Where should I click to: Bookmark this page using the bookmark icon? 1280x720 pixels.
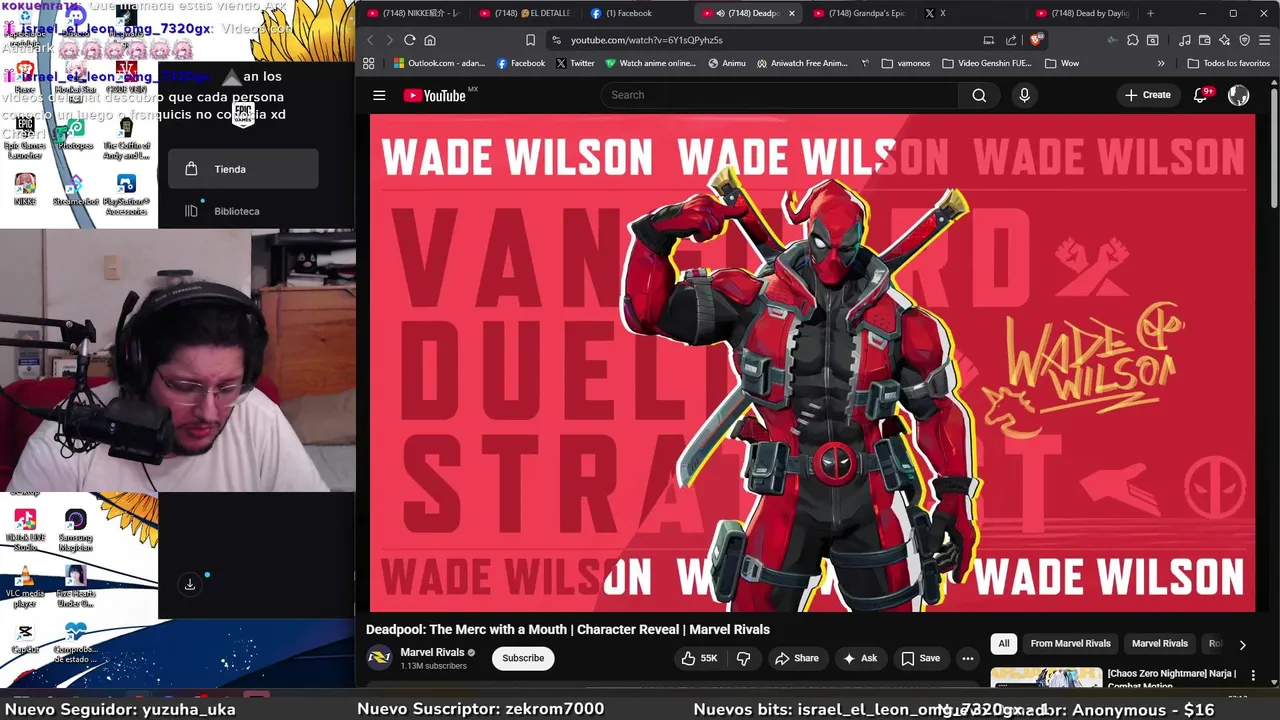pos(530,40)
